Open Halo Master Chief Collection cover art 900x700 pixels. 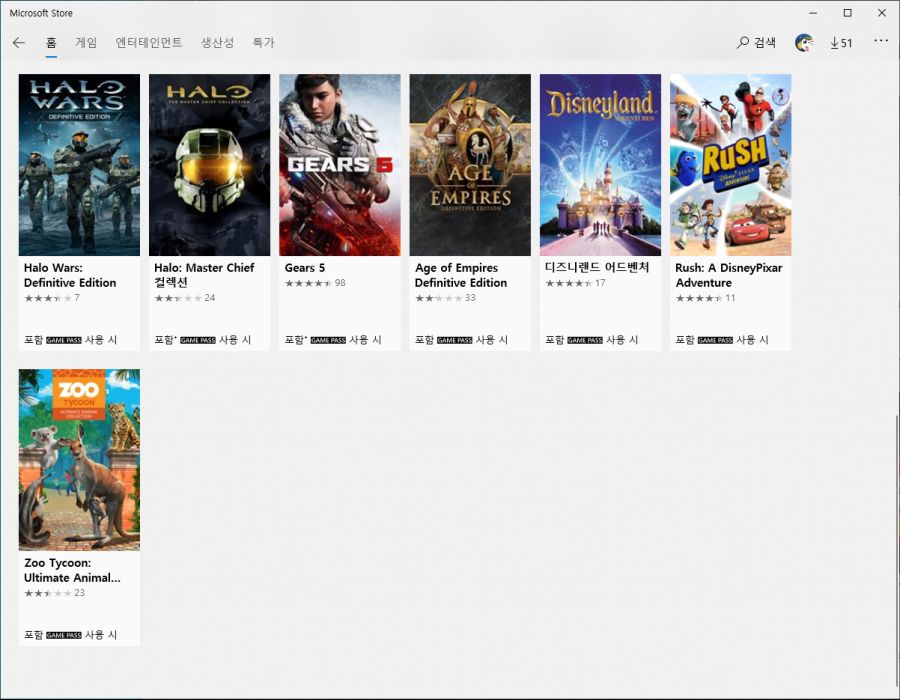pos(210,165)
